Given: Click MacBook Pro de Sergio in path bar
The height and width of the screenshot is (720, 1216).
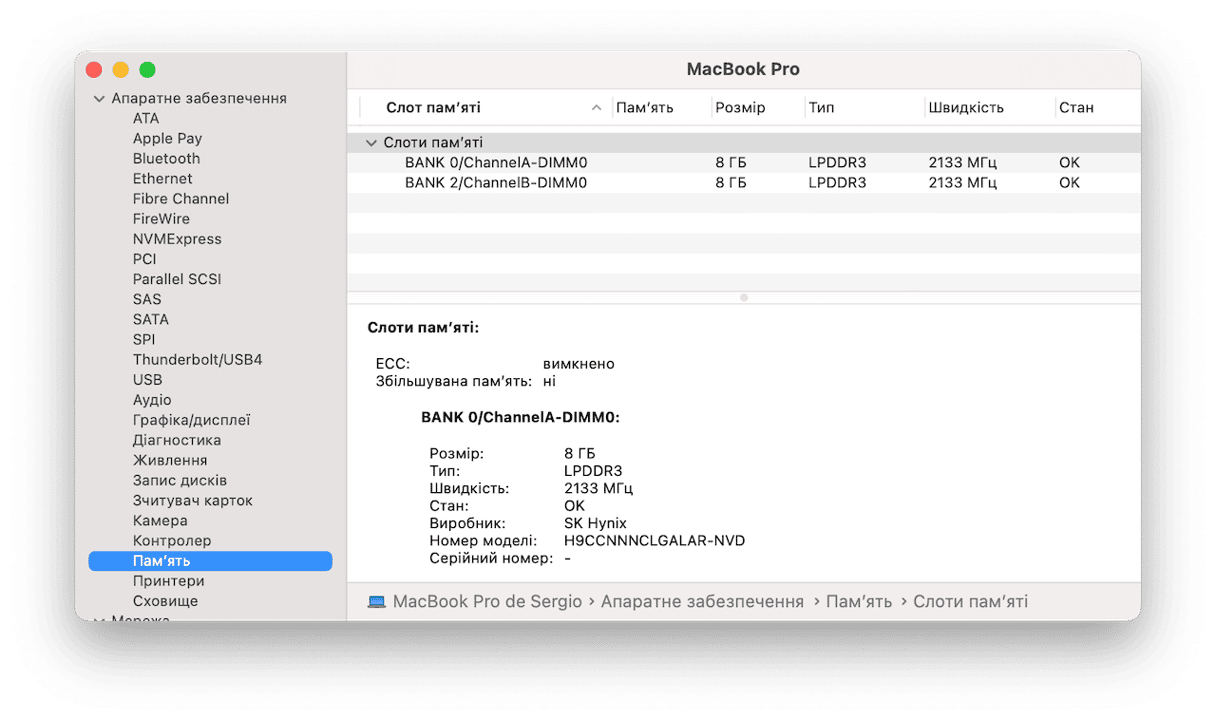Looking at the screenshot, I should point(487,602).
